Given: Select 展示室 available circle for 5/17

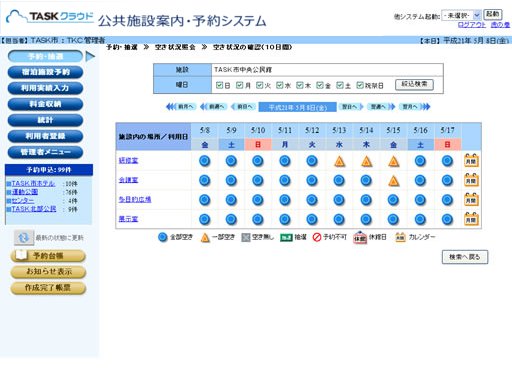Looking at the screenshot, I should pyautogui.click(x=447, y=219).
